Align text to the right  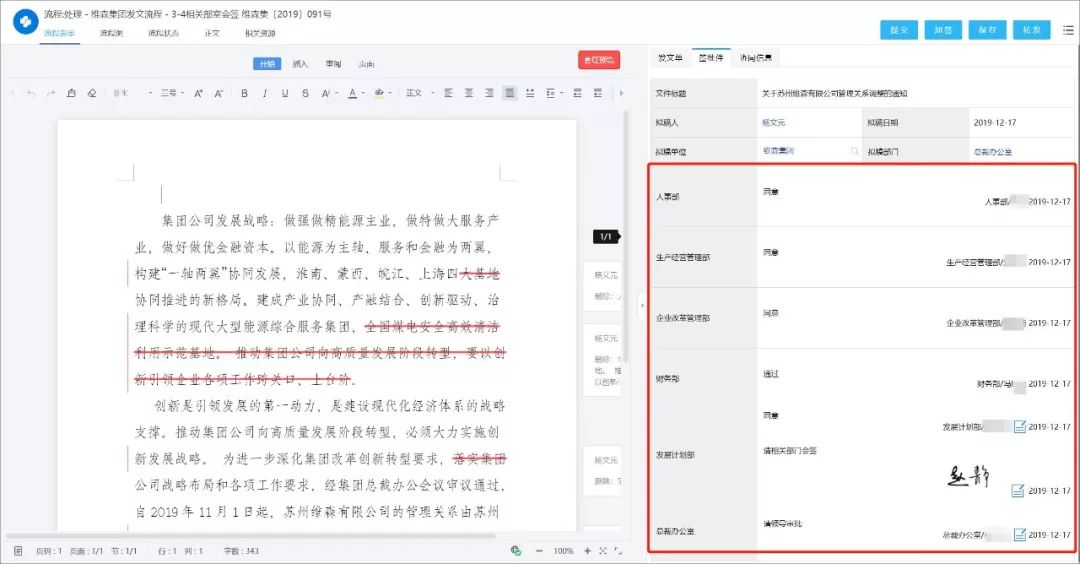pos(489,93)
